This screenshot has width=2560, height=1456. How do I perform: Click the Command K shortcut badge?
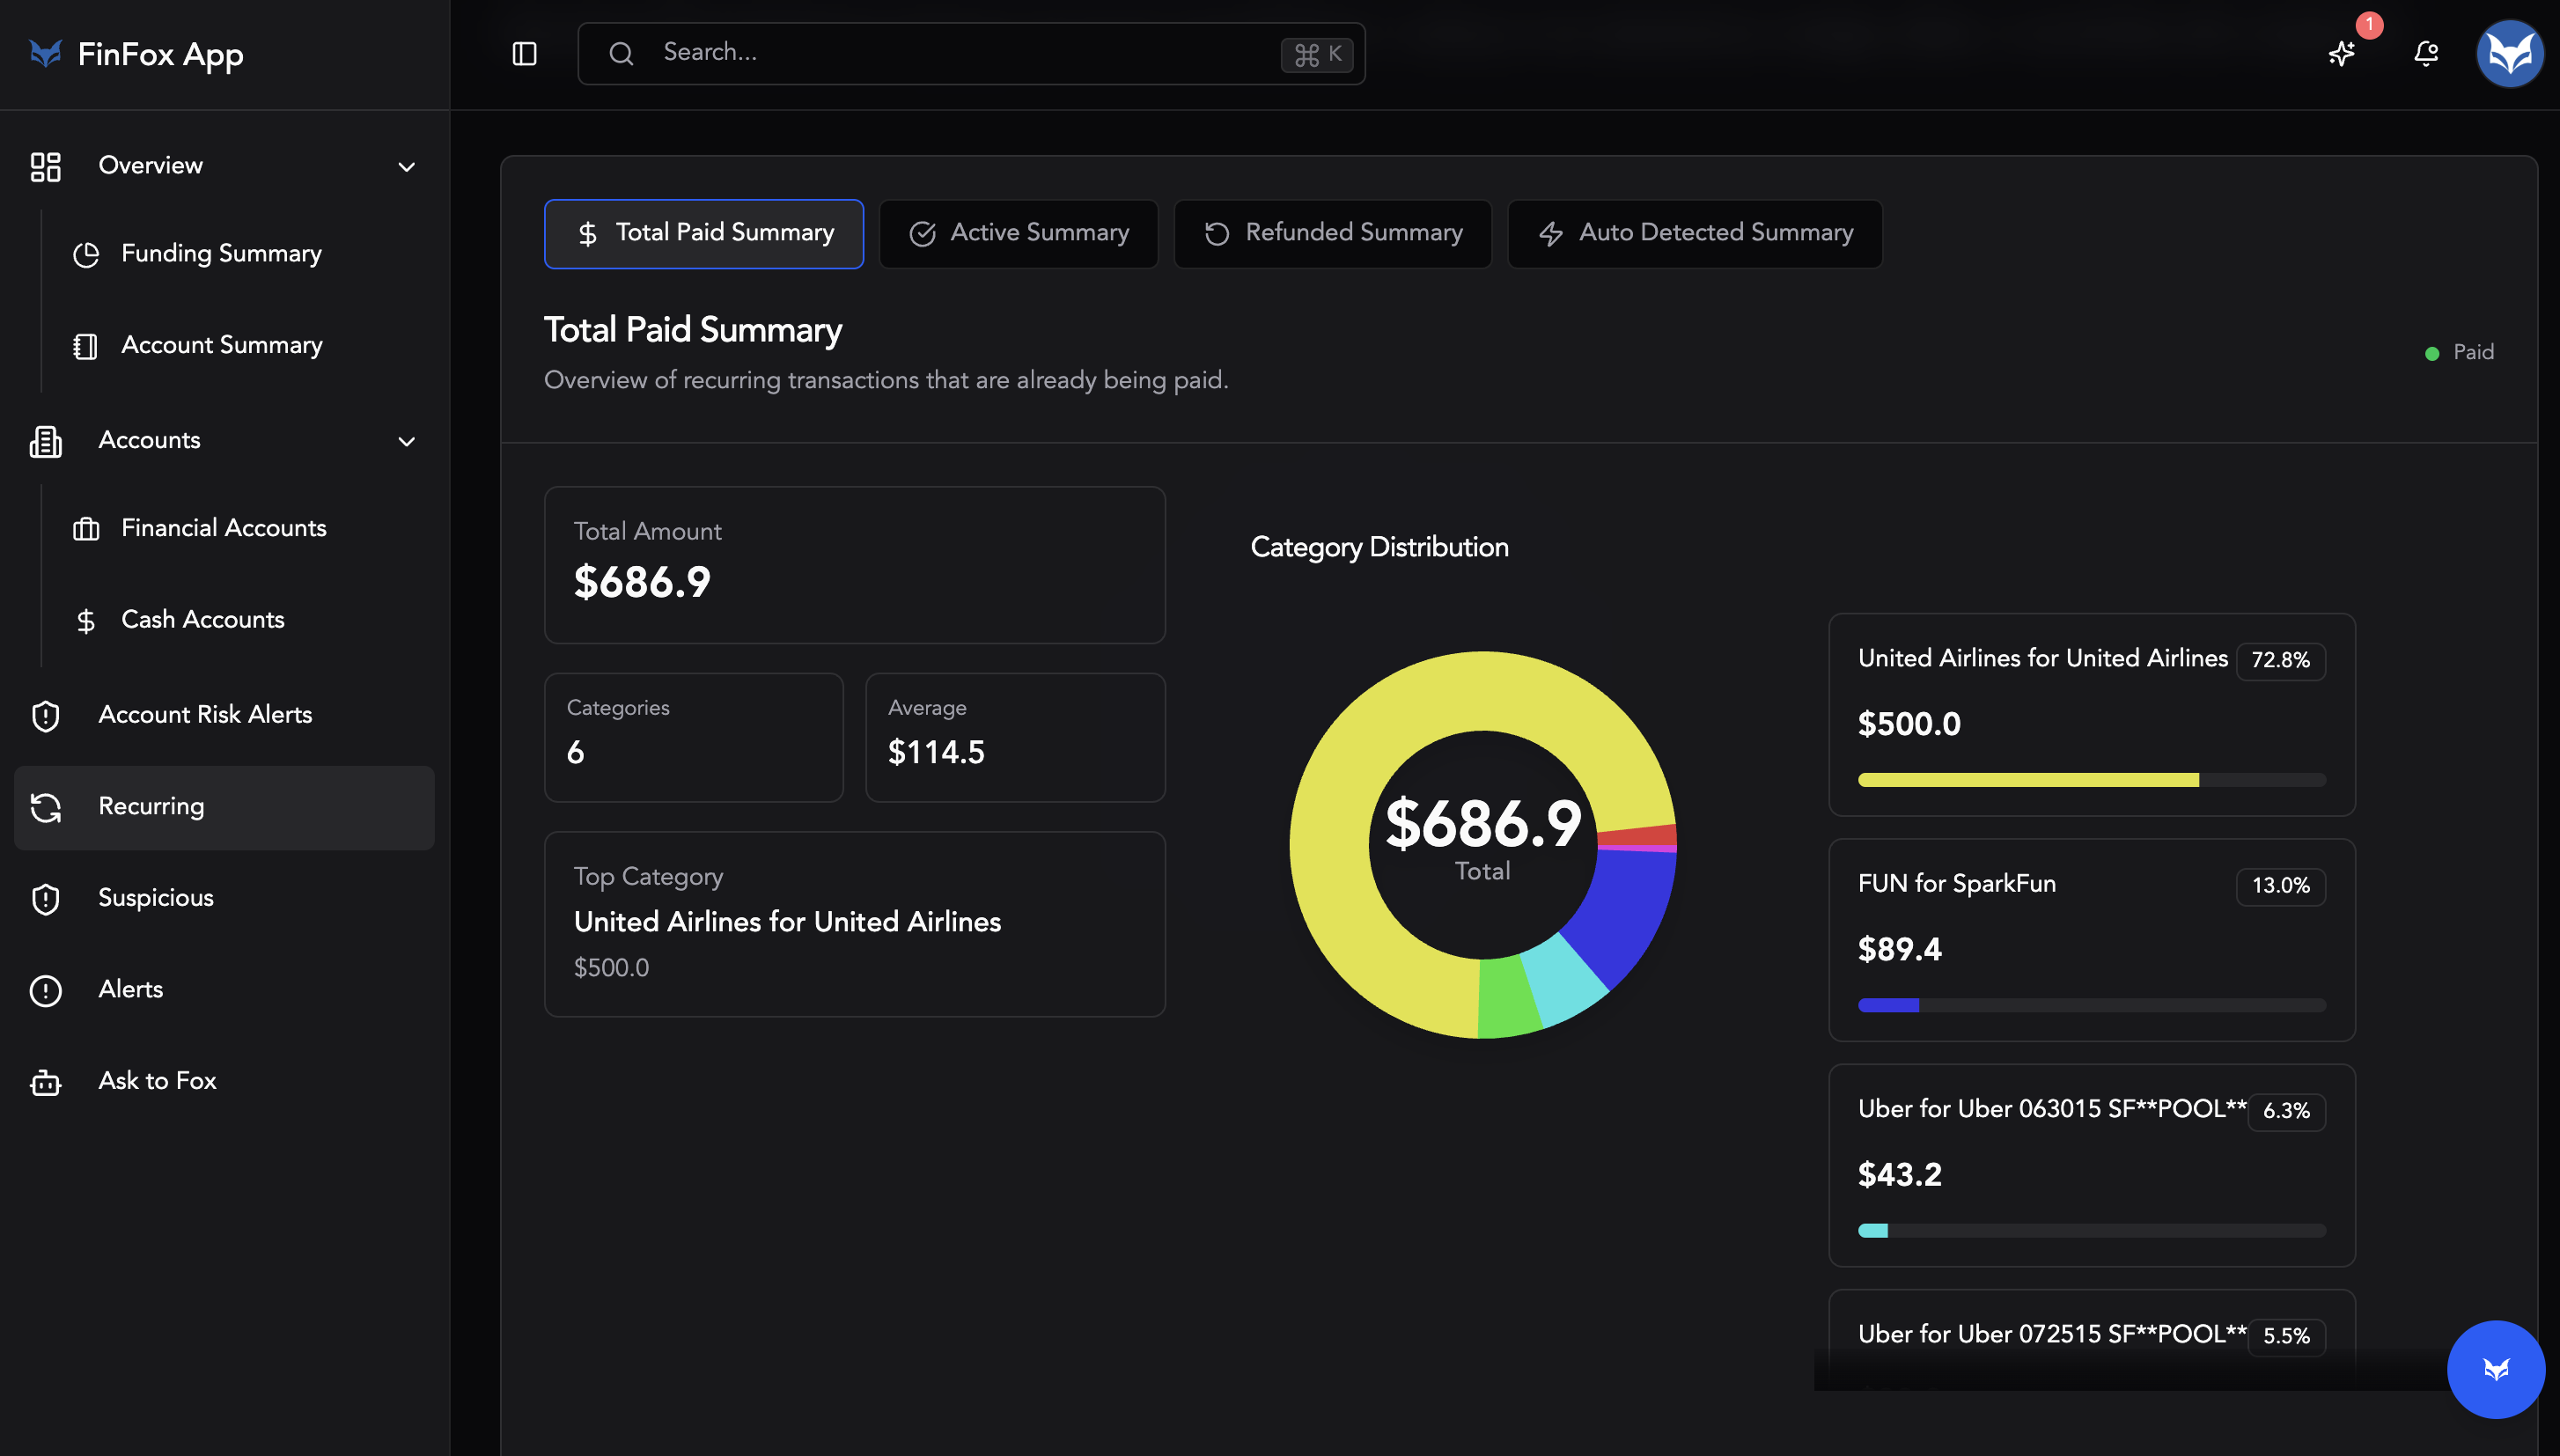1317,54
